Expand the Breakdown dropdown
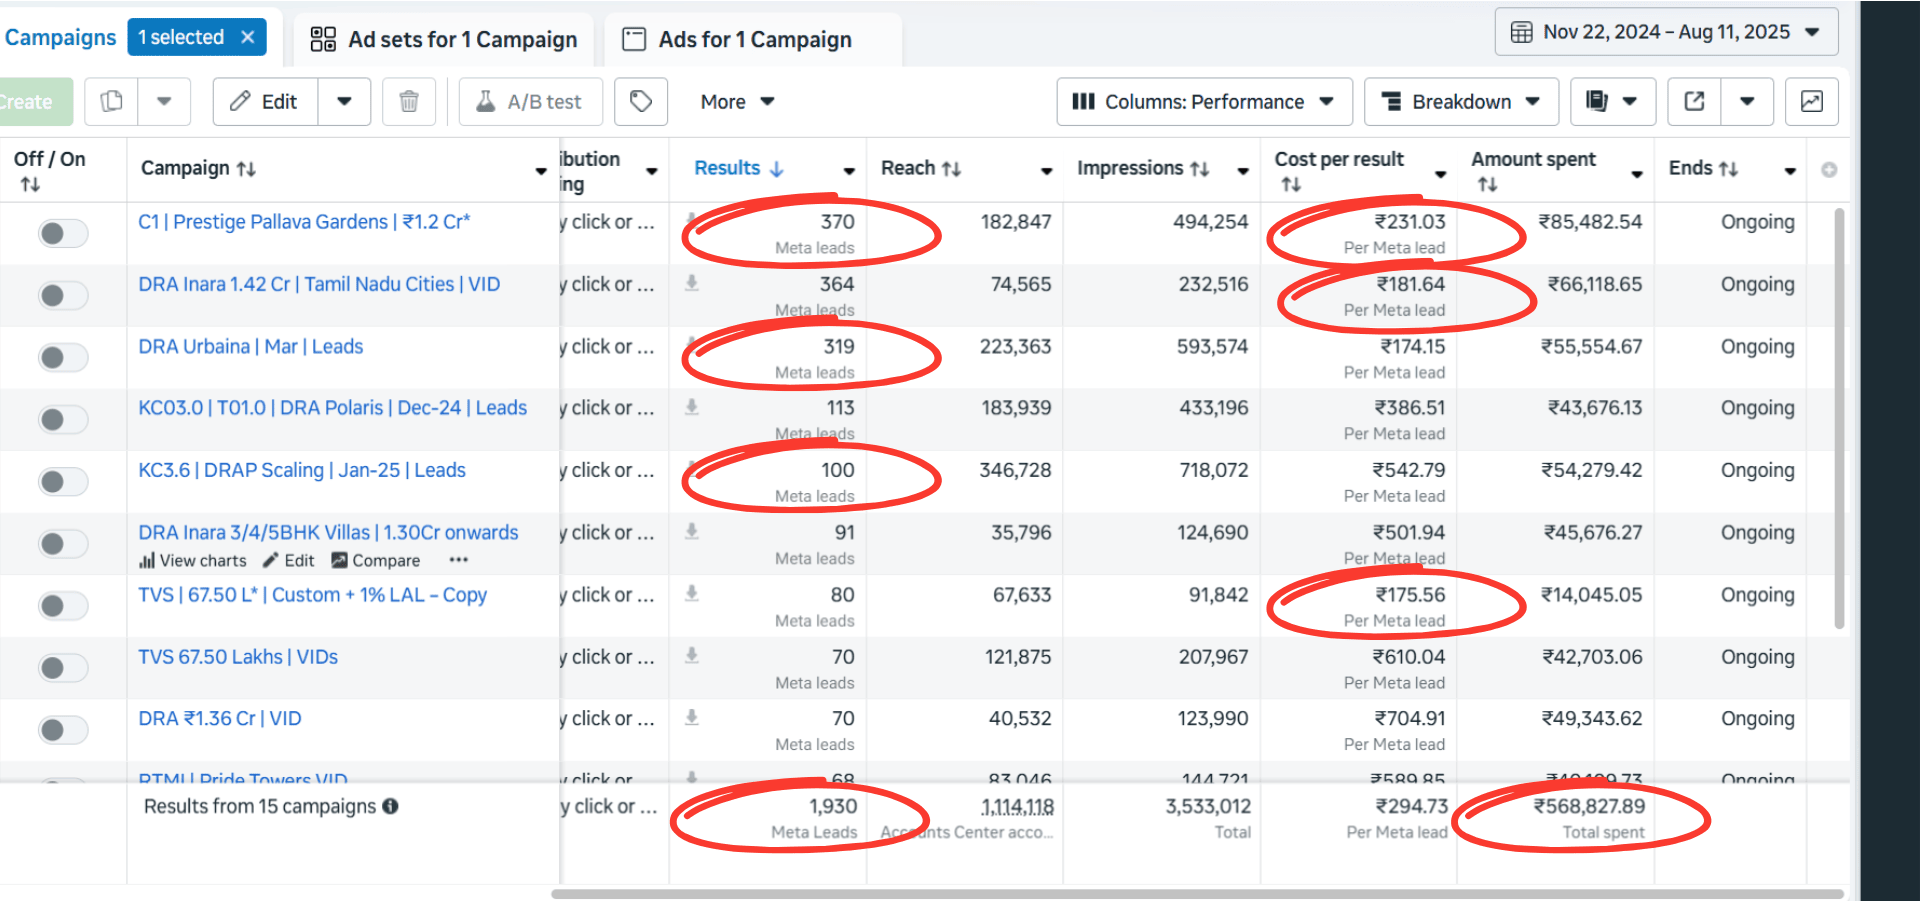 (x=1460, y=101)
